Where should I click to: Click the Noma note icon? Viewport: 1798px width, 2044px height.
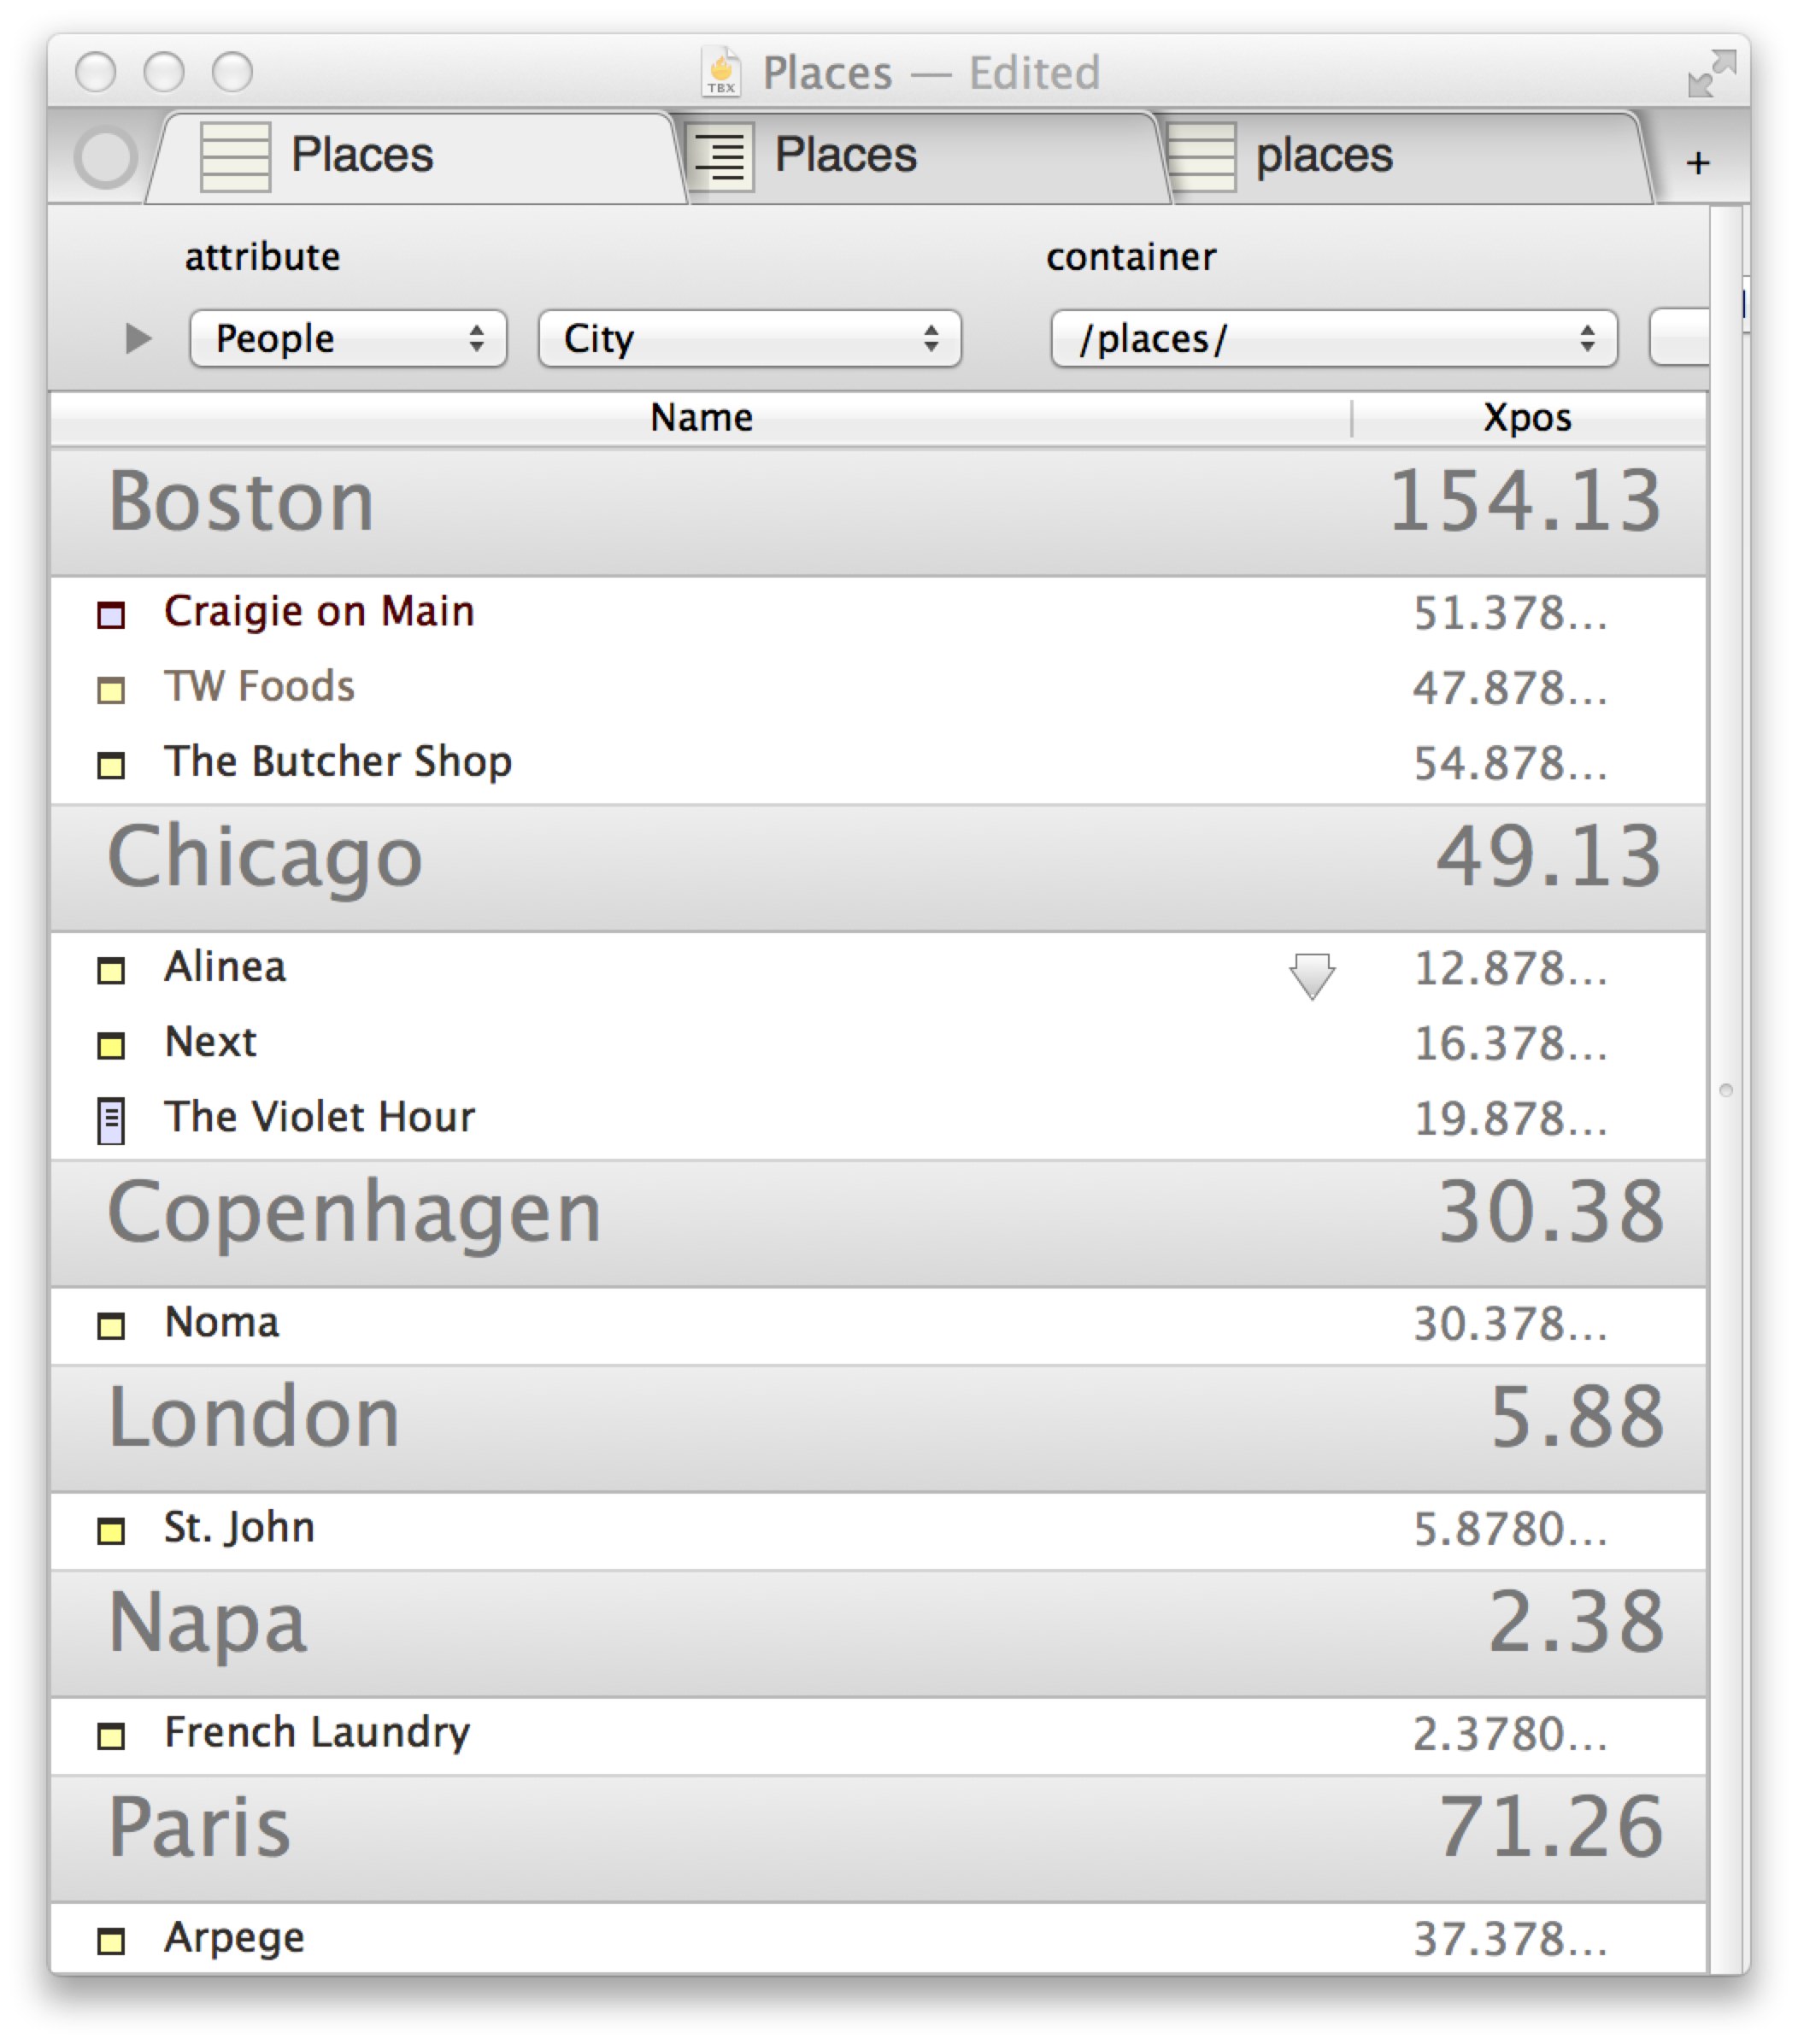(111, 1325)
